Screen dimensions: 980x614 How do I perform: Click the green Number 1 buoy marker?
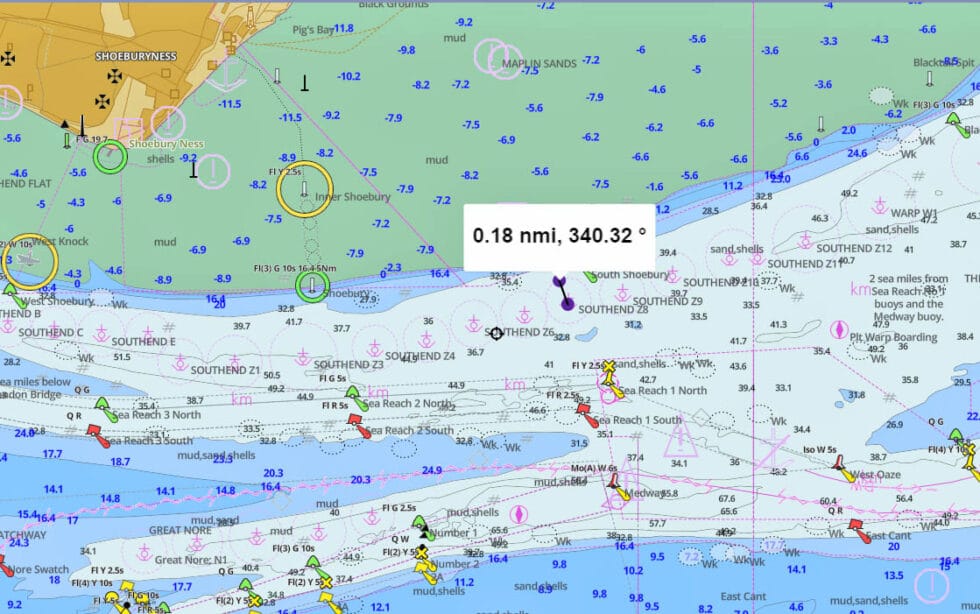(419, 526)
